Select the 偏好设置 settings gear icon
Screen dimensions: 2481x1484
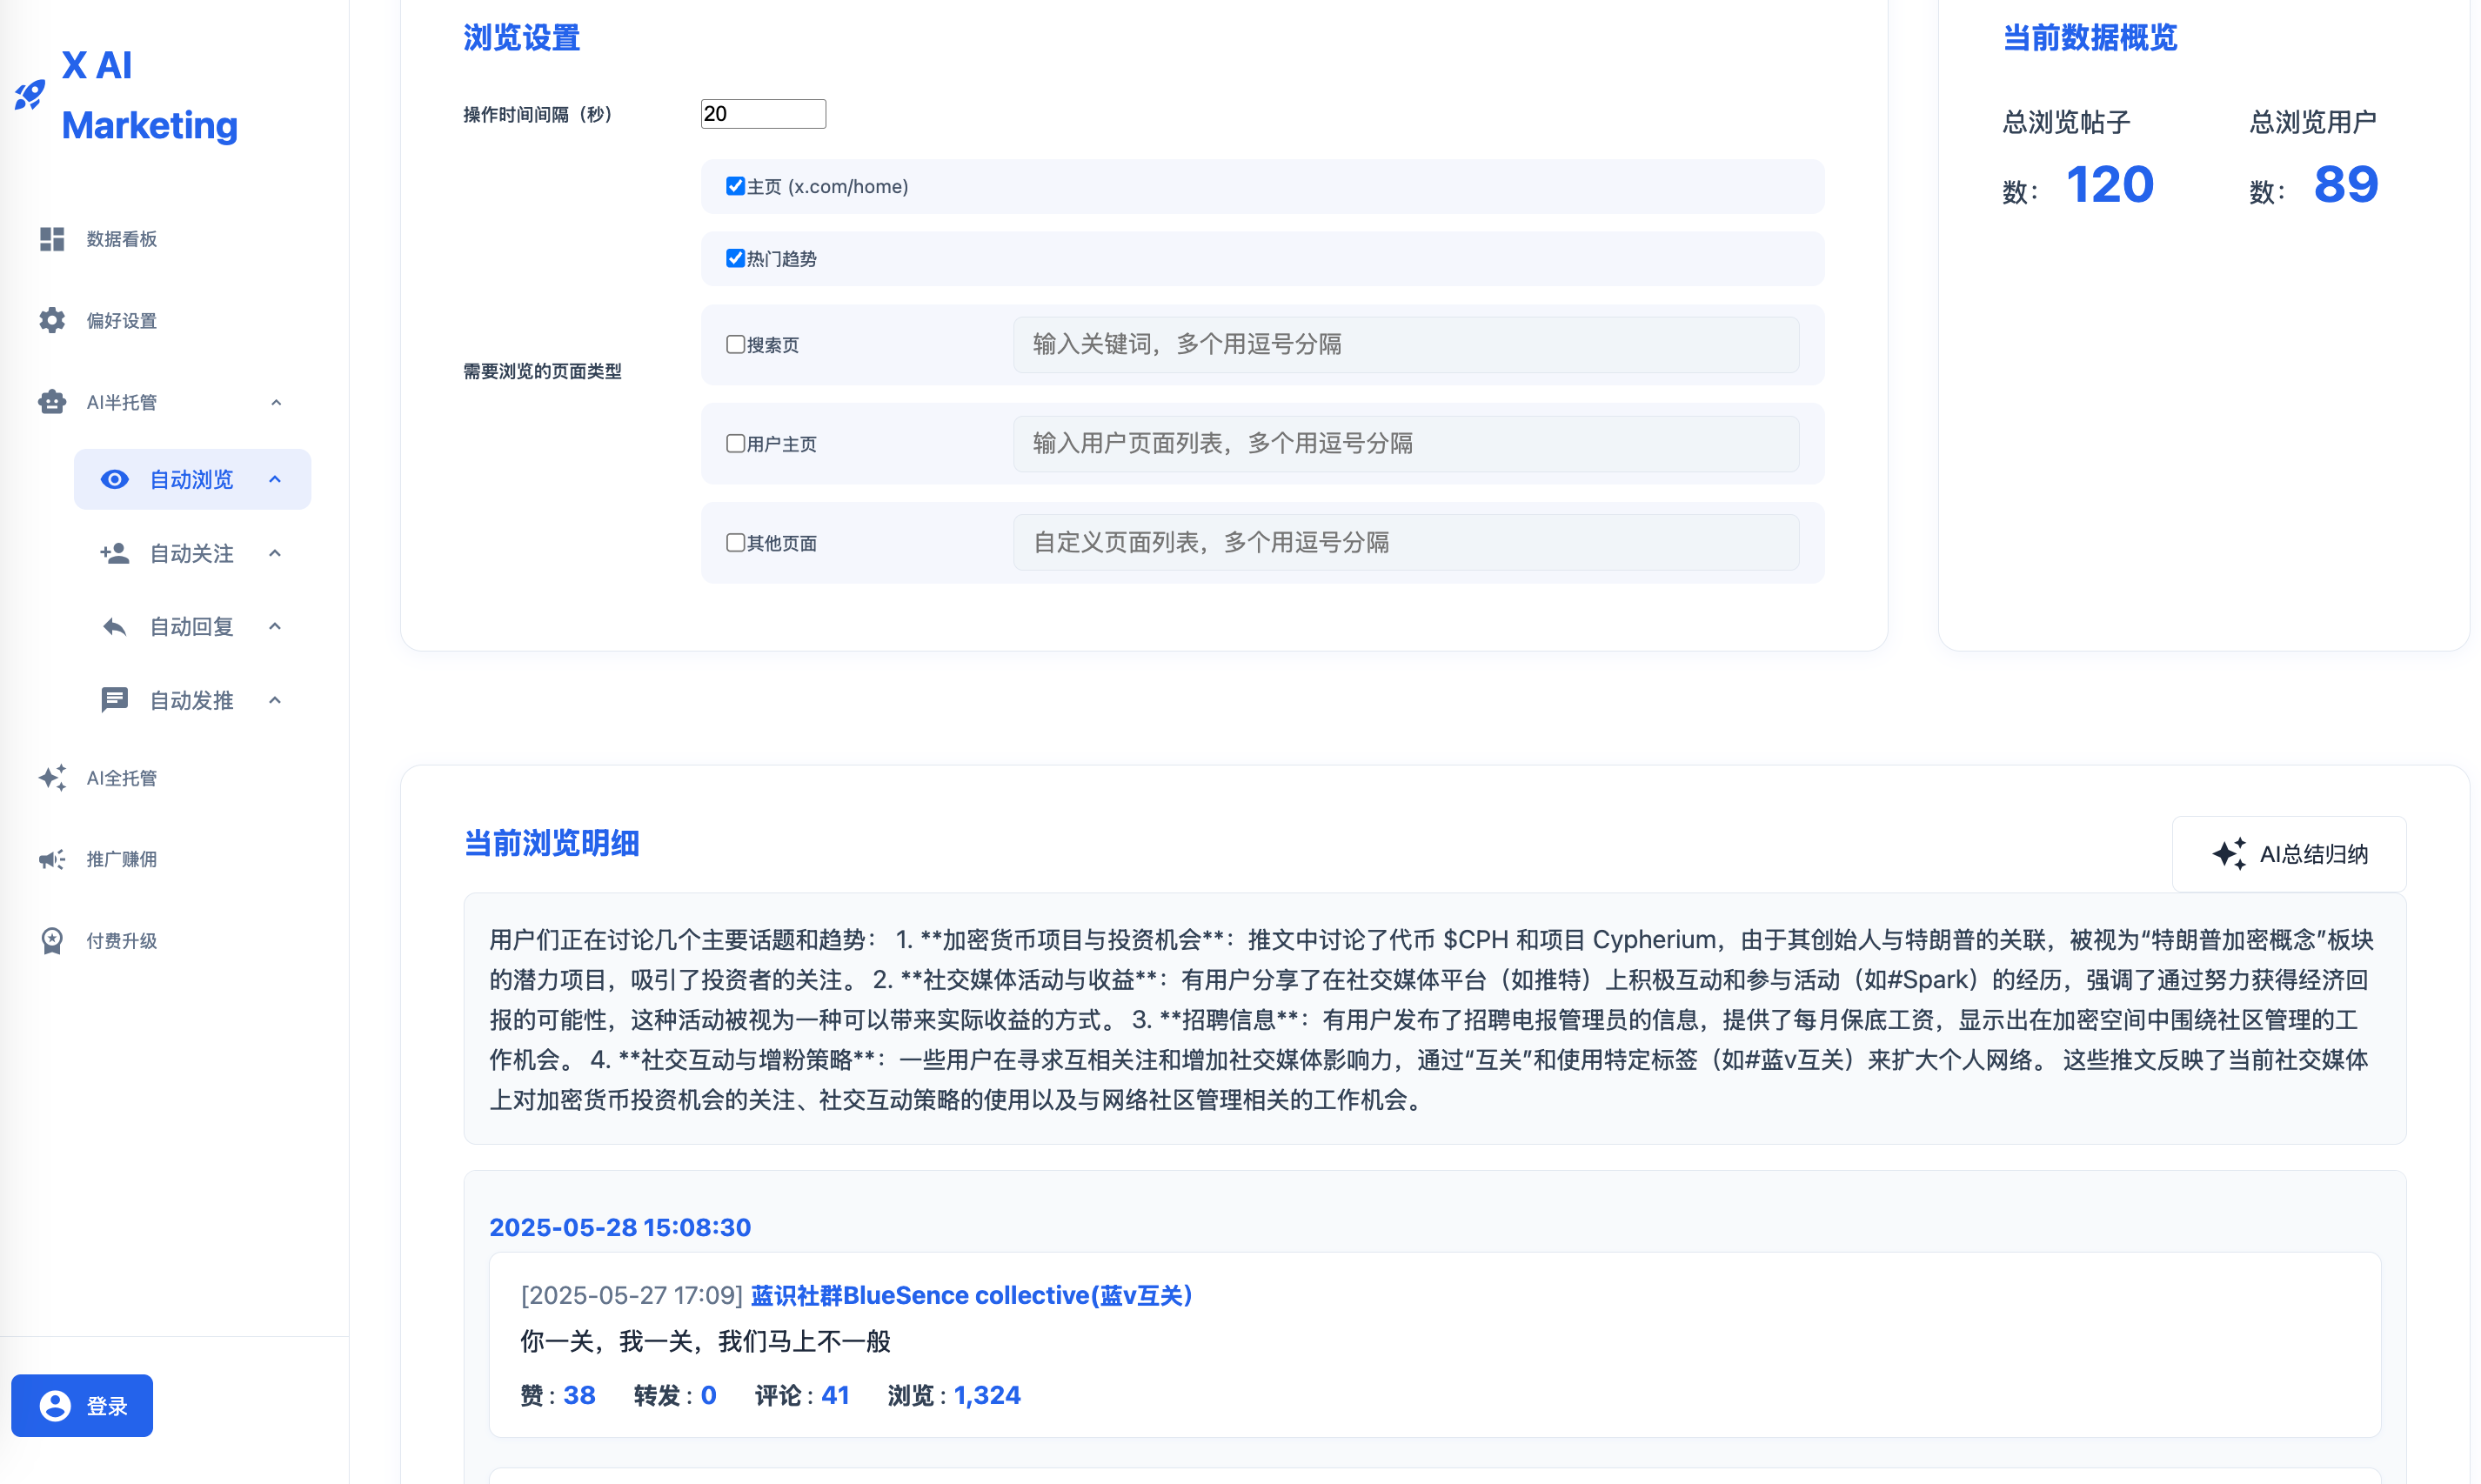[51, 320]
